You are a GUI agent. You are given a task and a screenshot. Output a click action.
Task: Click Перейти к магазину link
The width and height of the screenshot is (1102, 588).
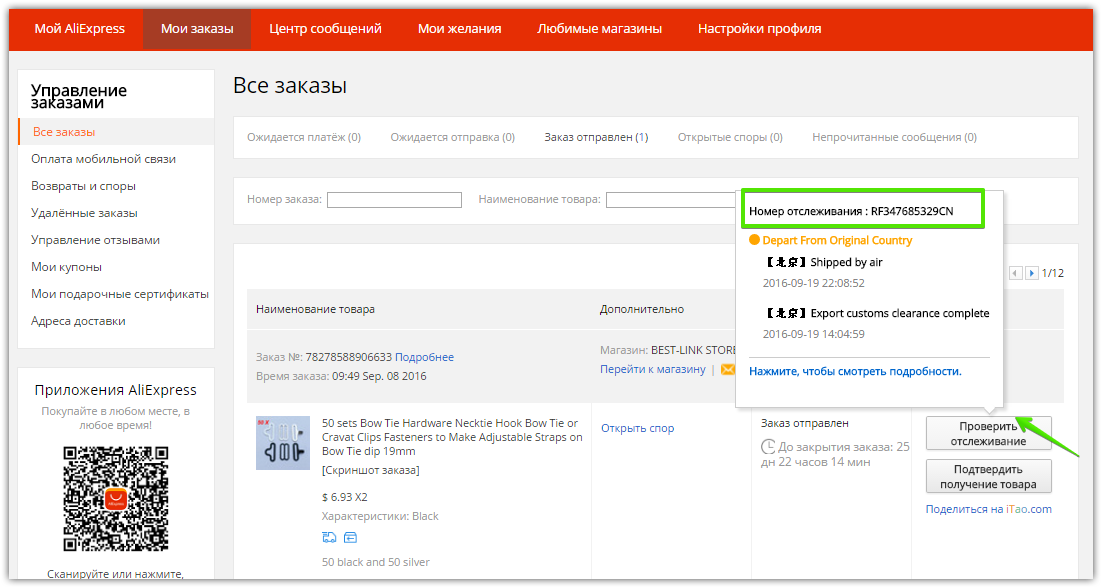pos(652,369)
